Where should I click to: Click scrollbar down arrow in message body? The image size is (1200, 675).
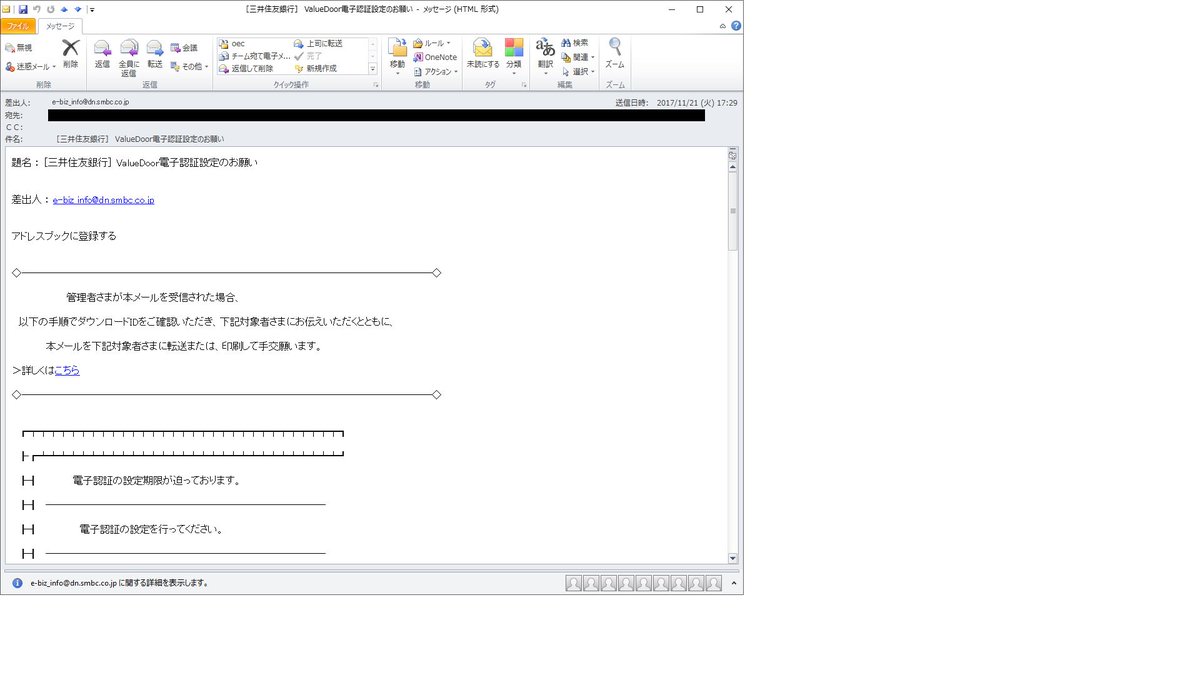point(733,558)
